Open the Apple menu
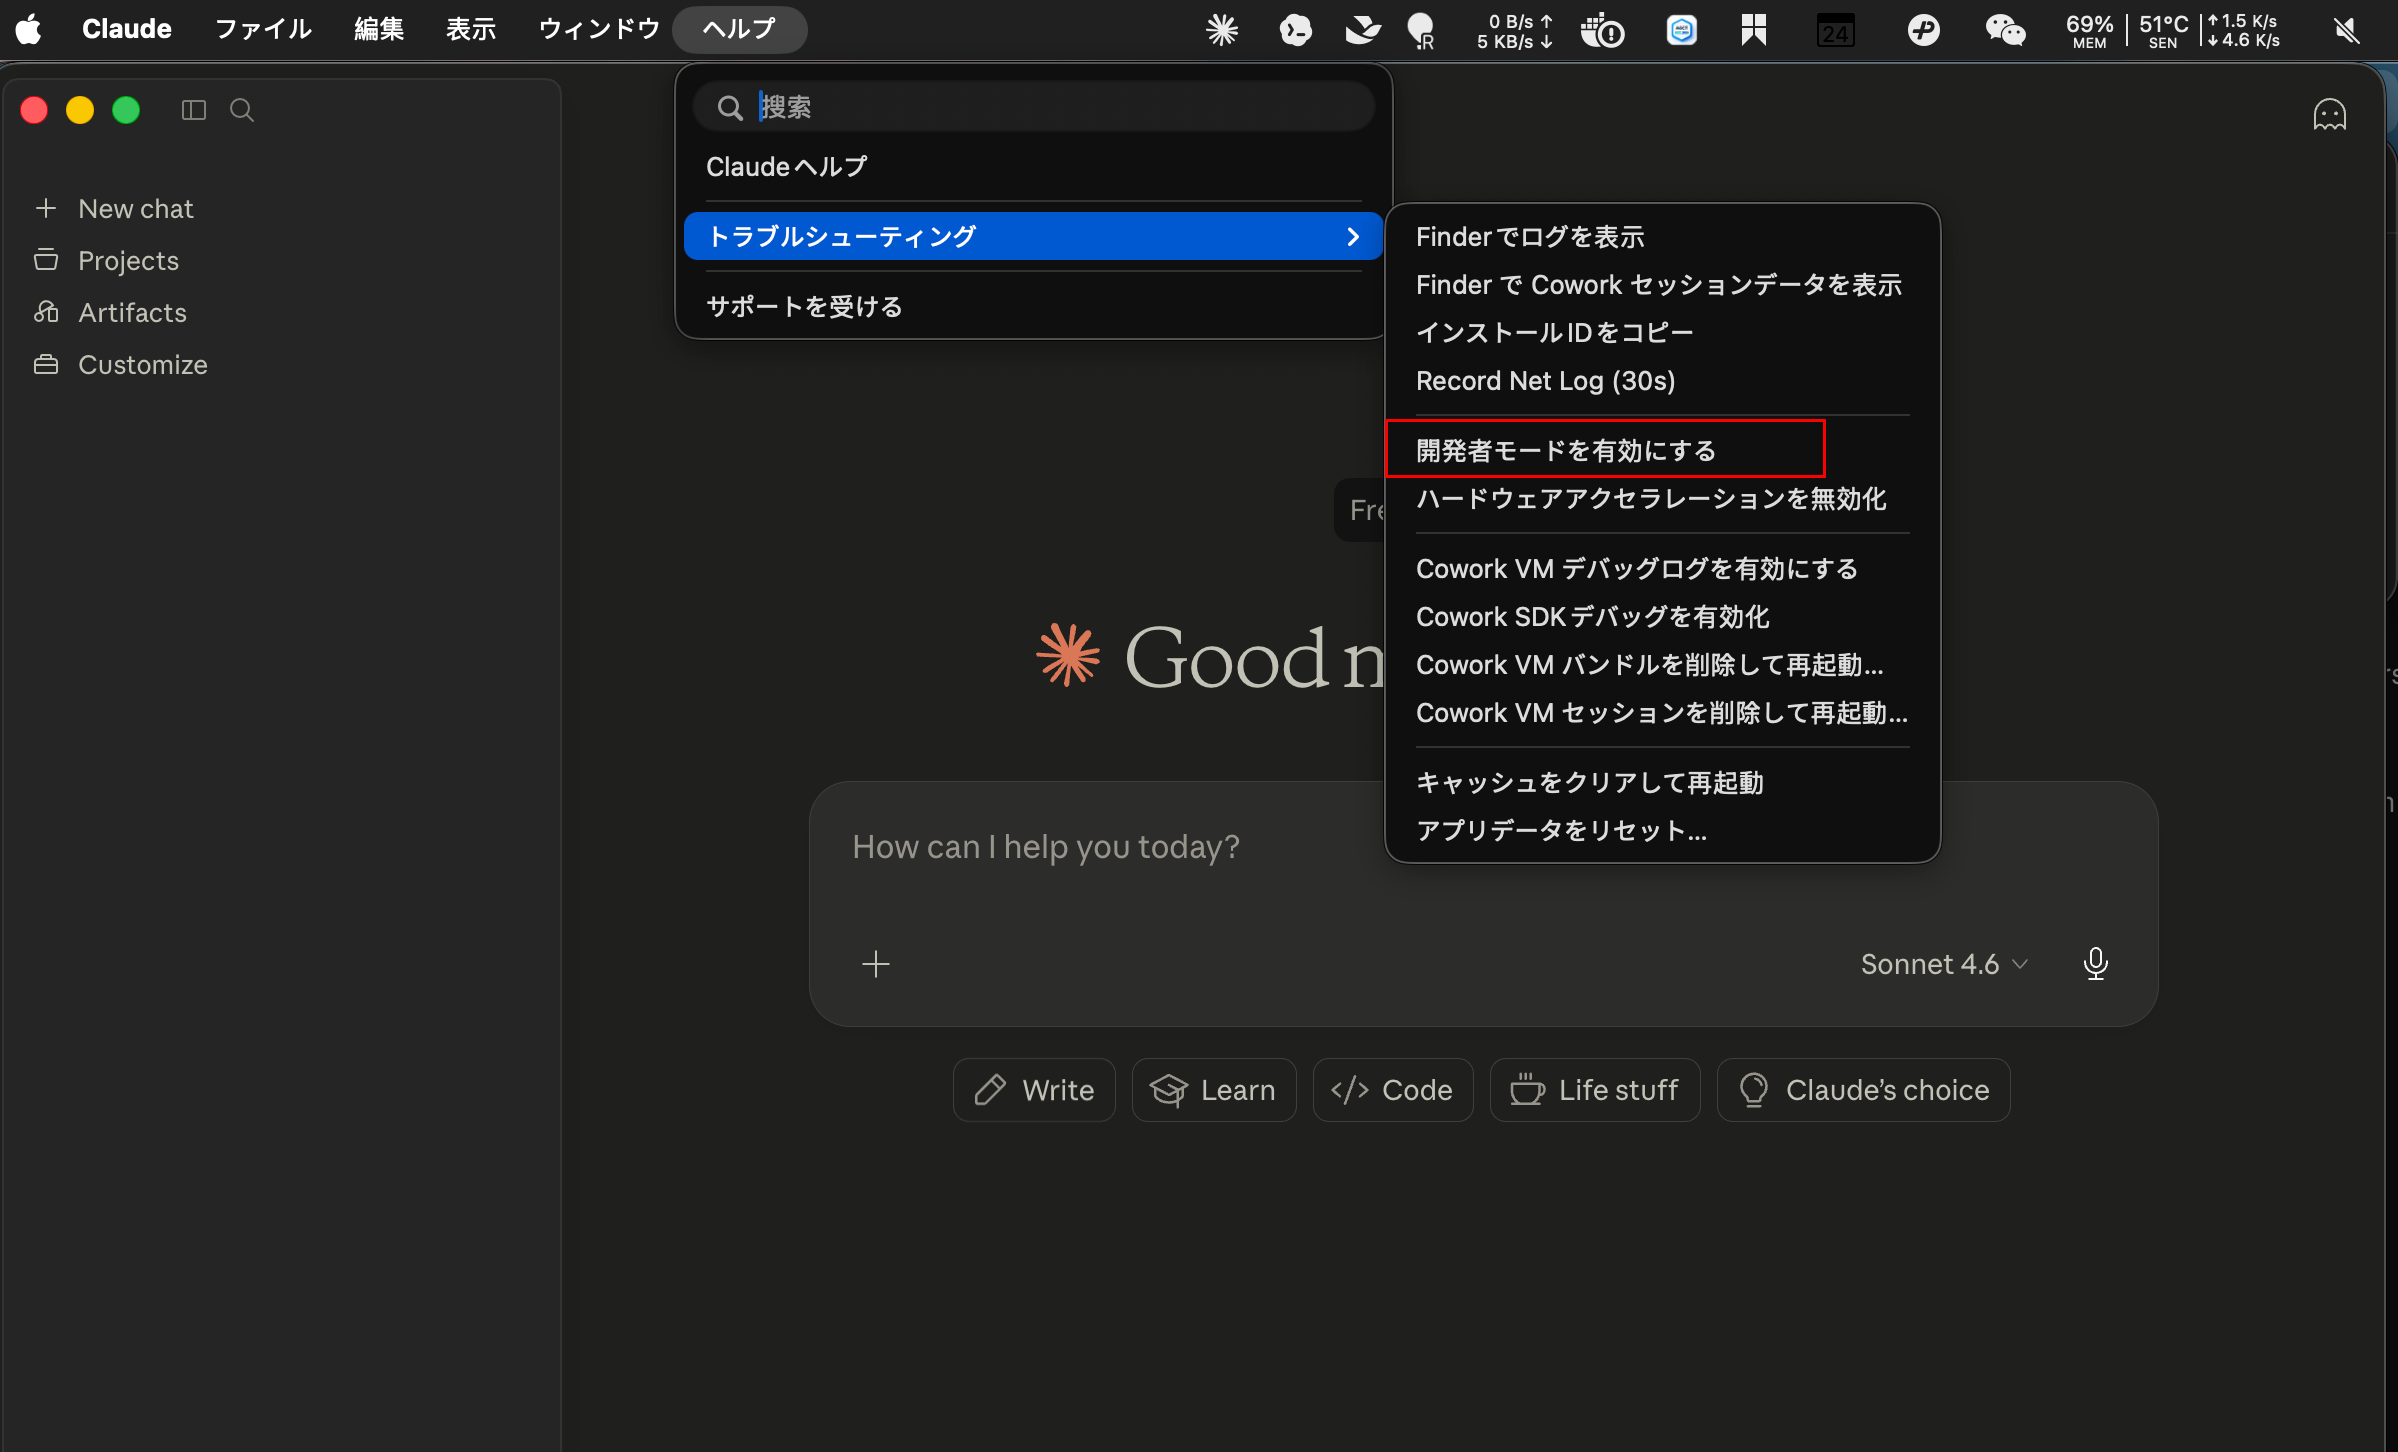Screen dimensions: 2398x1452 pos(29,29)
